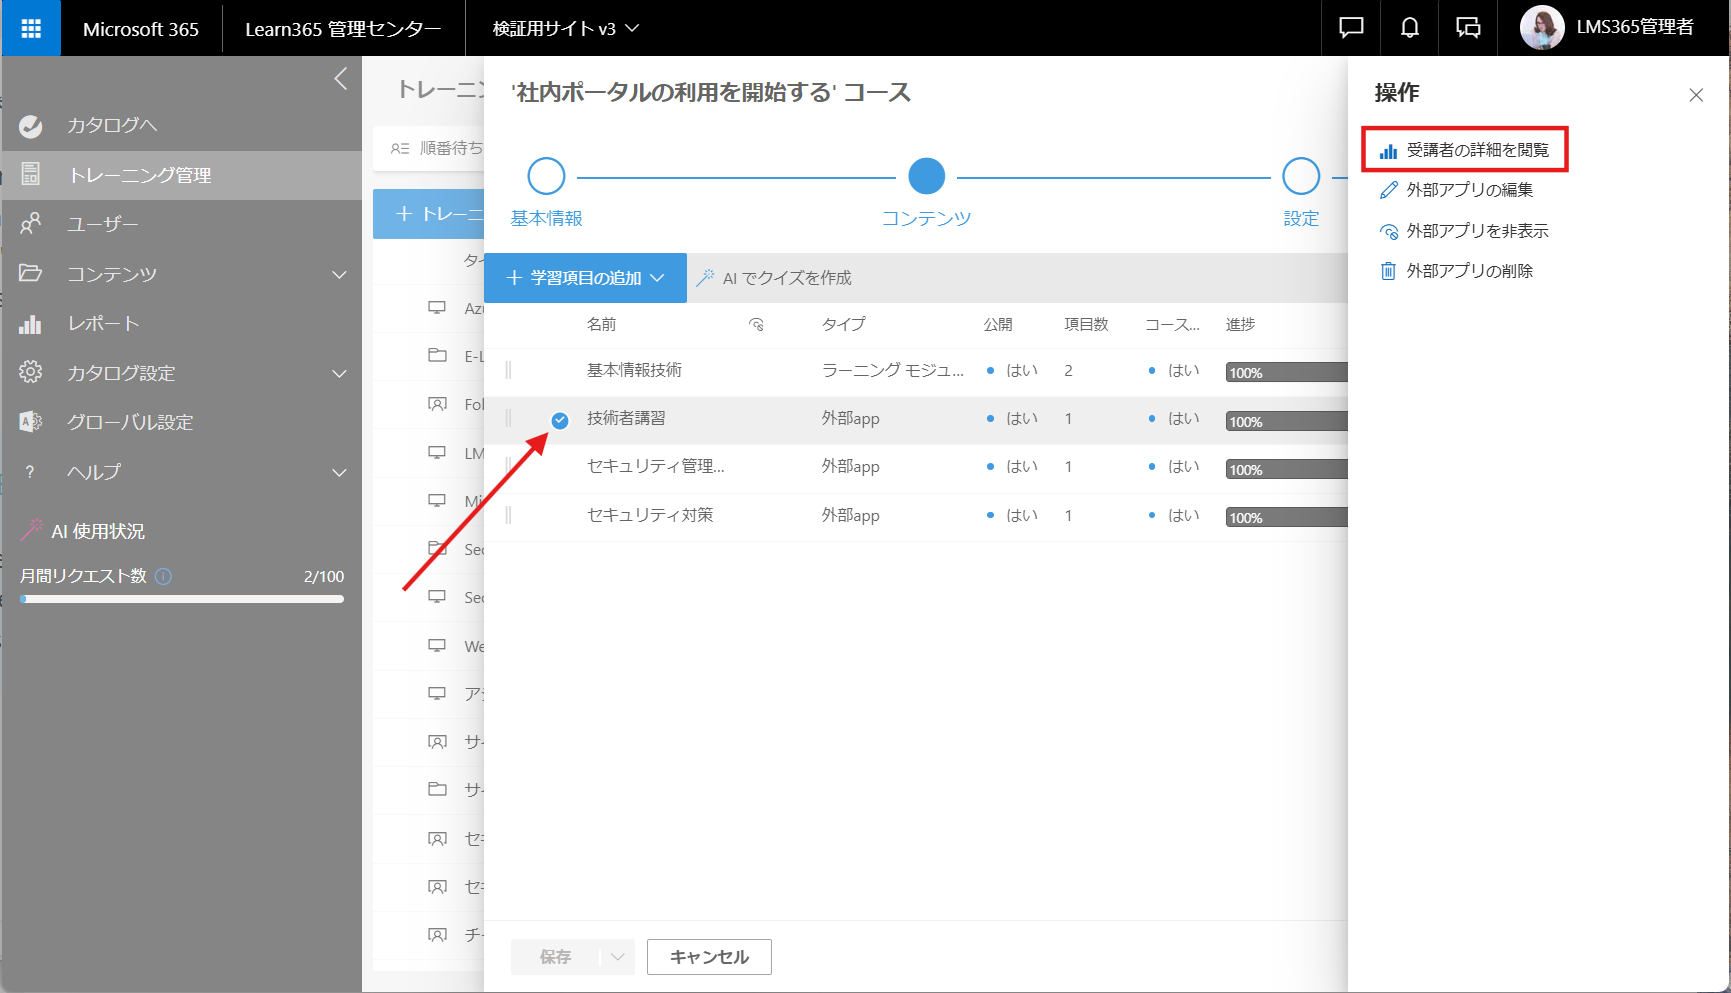Select 外部アプリを非表示 action
Viewport: 1731px width, 993px height.
[1464, 231]
